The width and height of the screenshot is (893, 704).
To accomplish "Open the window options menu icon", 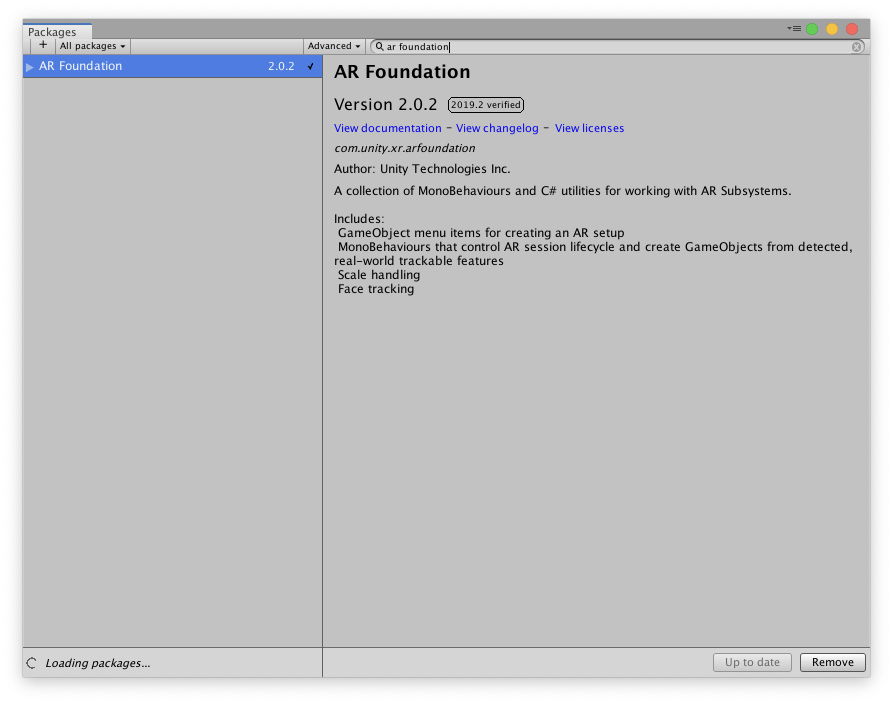I will pyautogui.click(x=794, y=28).
